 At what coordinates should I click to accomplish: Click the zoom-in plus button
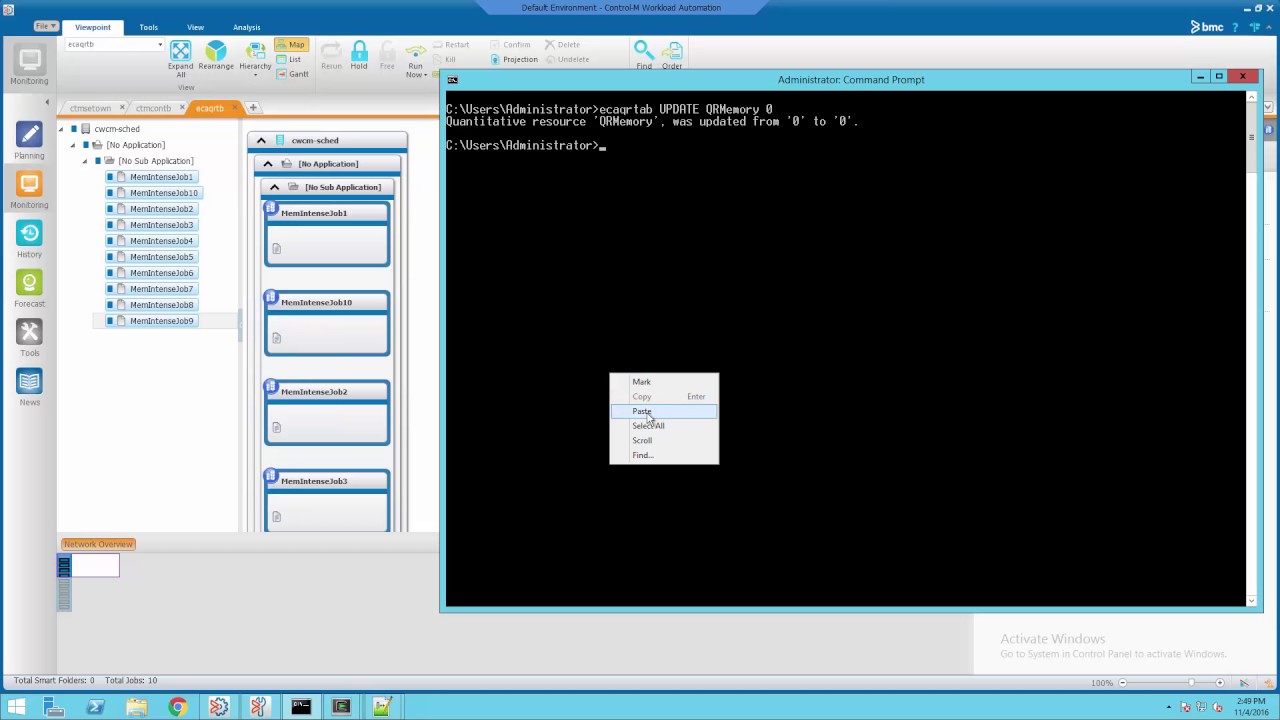[1219, 682]
